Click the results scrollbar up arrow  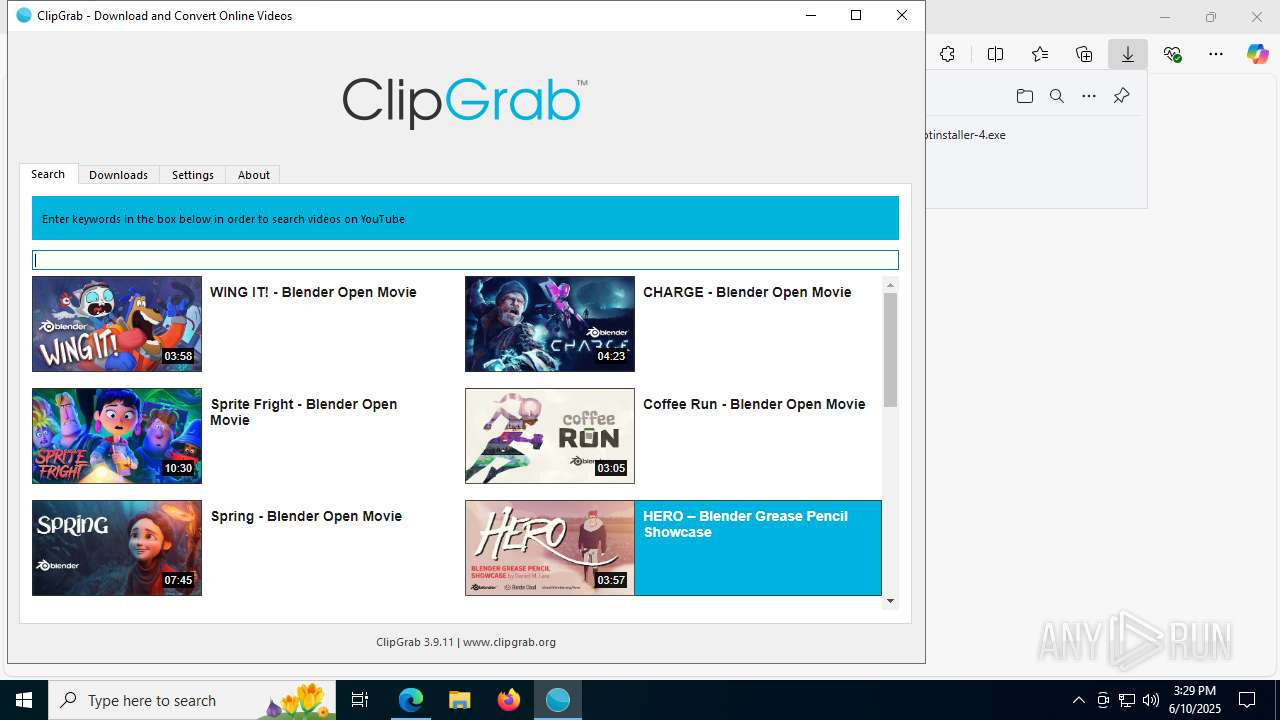(890, 285)
